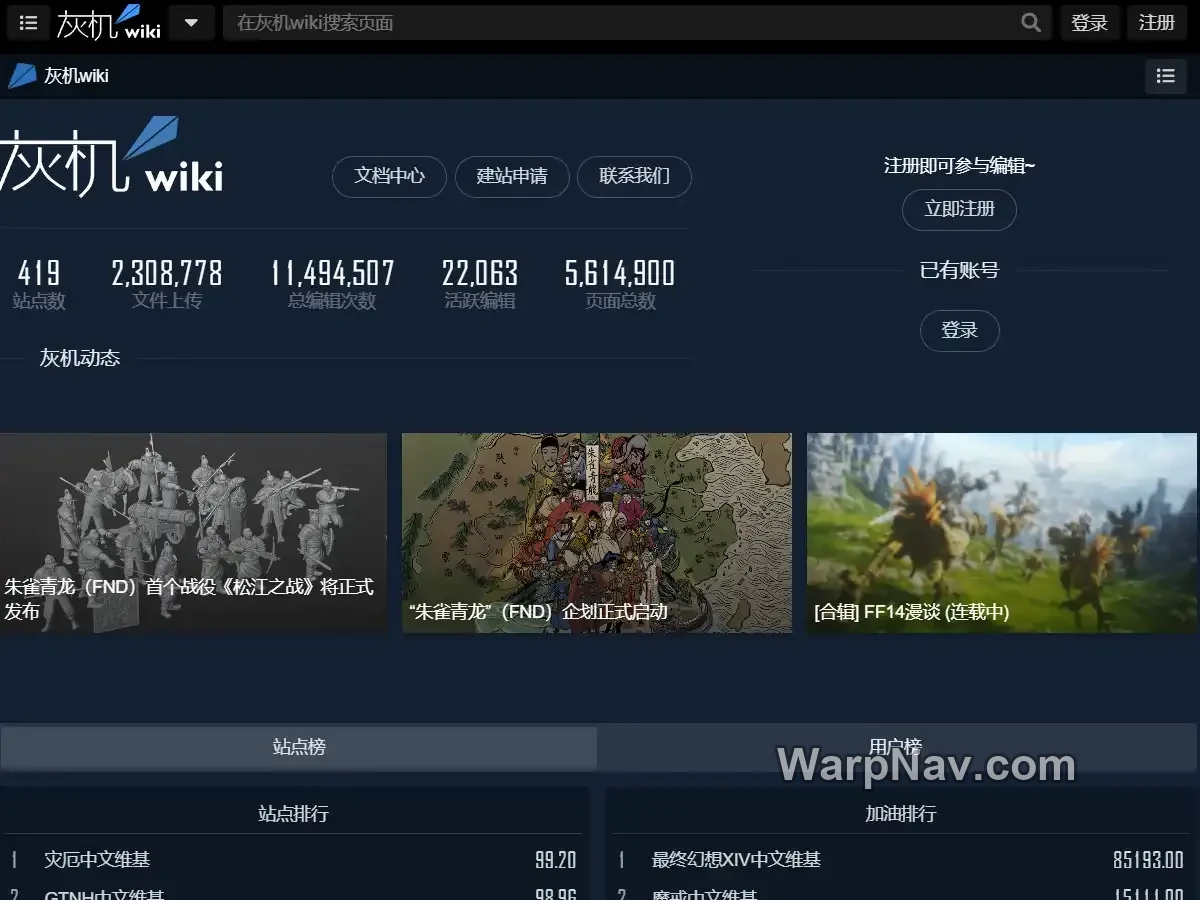
Task: Click the 11,494,507 总编辑次数 statistic
Action: coord(332,284)
